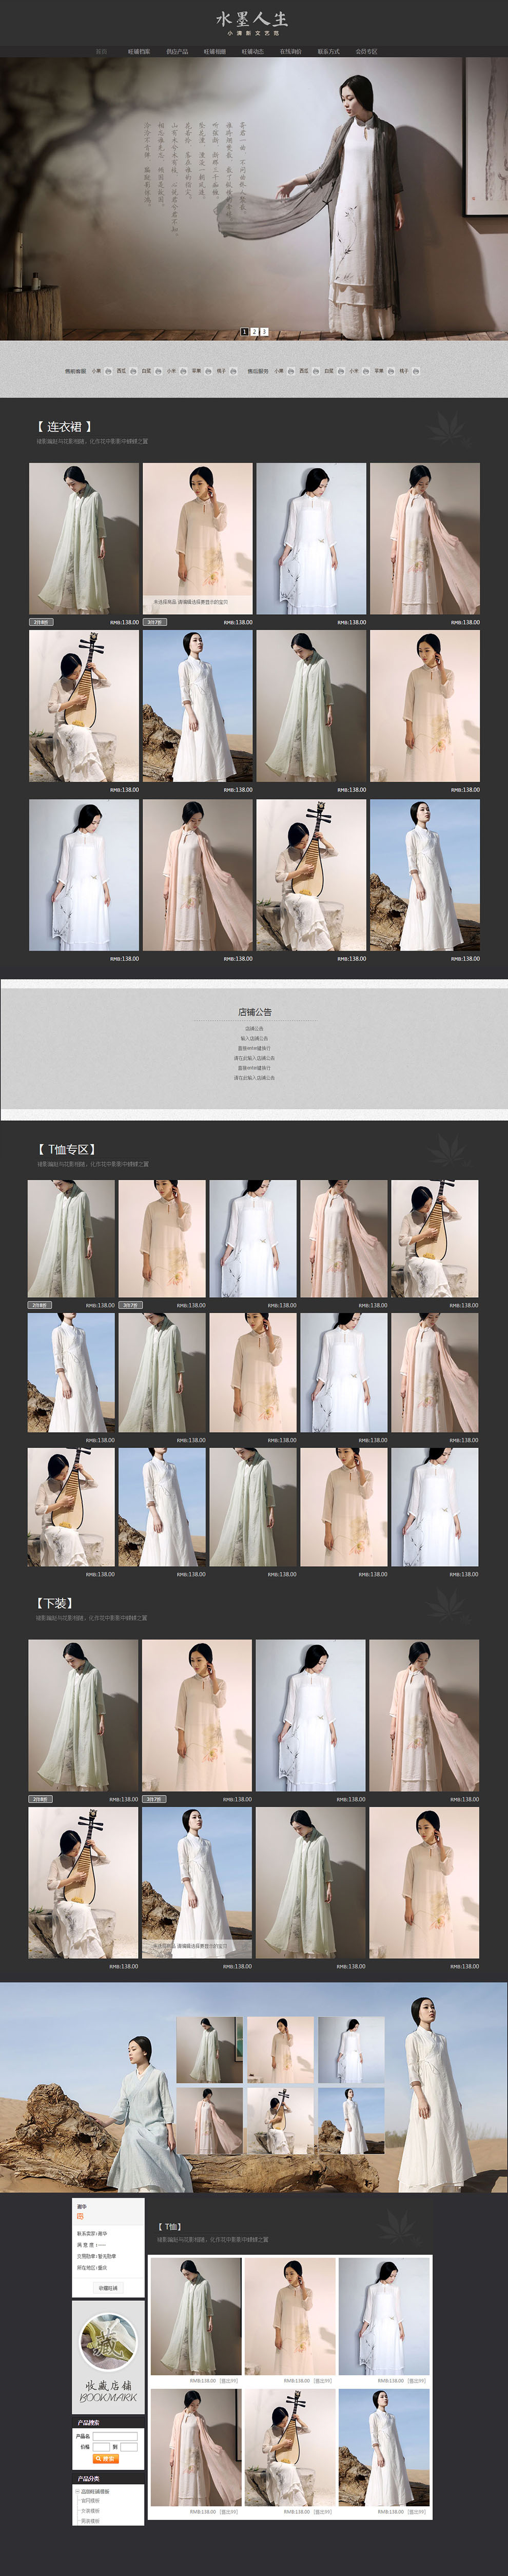Chat with 售前客服 agent 苹果 icon
The width and height of the screenshot is (508, 2576).
click(x=208, y=371)
